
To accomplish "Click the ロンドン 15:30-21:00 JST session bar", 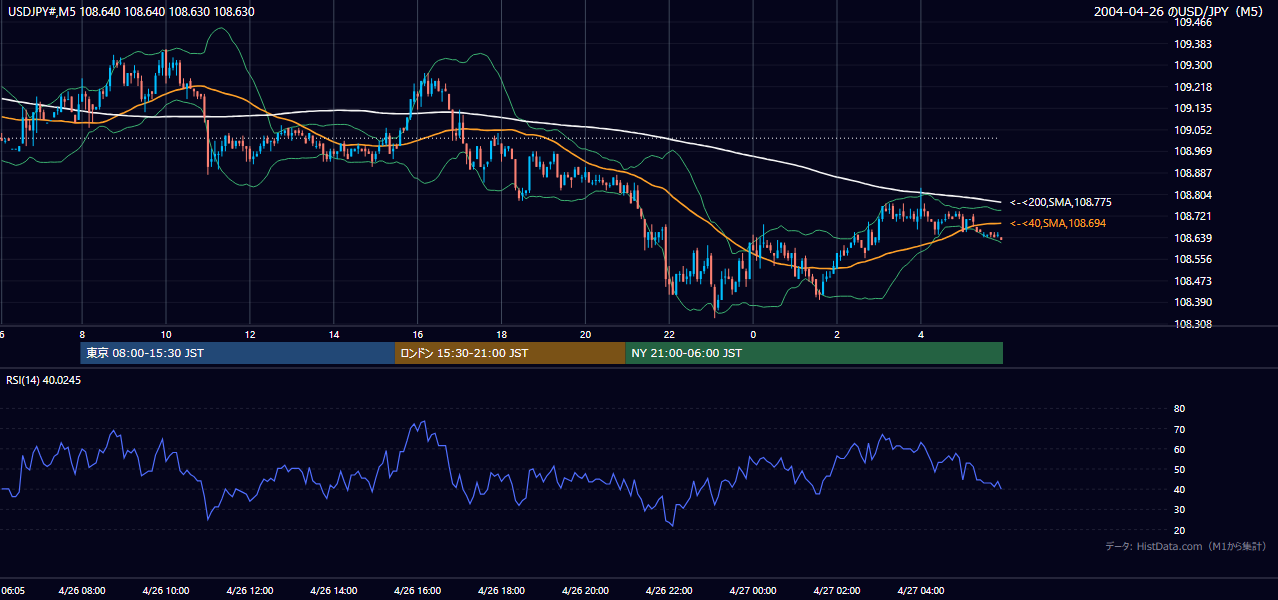I will 510,353.
